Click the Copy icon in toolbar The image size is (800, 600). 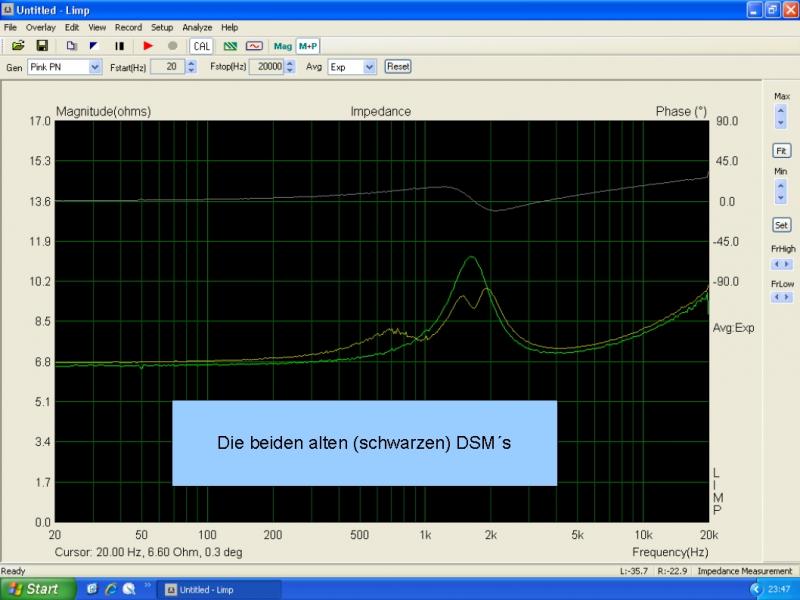point(71,46)
